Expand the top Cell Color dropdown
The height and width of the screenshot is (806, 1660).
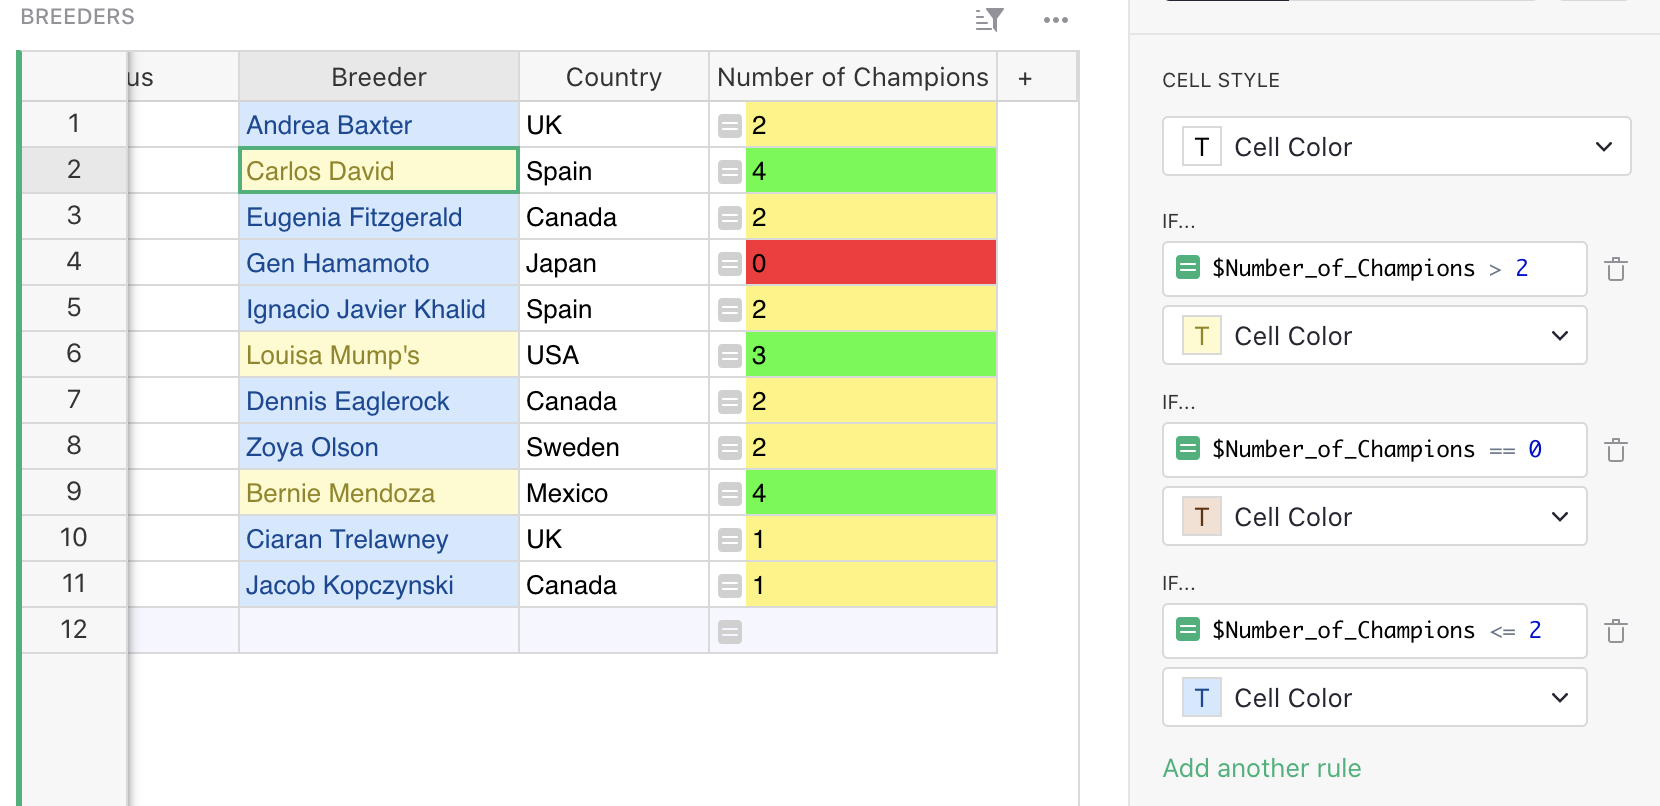pos(1396,146)
